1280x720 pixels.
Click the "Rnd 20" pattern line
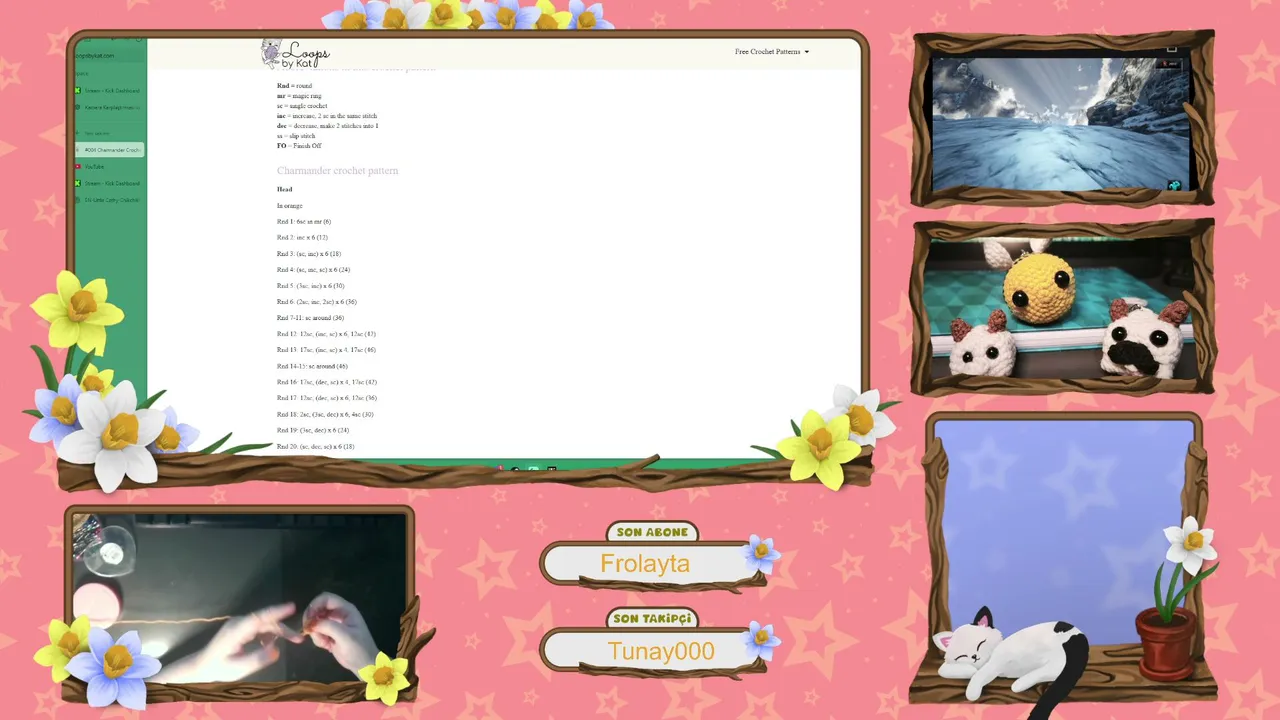(316, 446)
